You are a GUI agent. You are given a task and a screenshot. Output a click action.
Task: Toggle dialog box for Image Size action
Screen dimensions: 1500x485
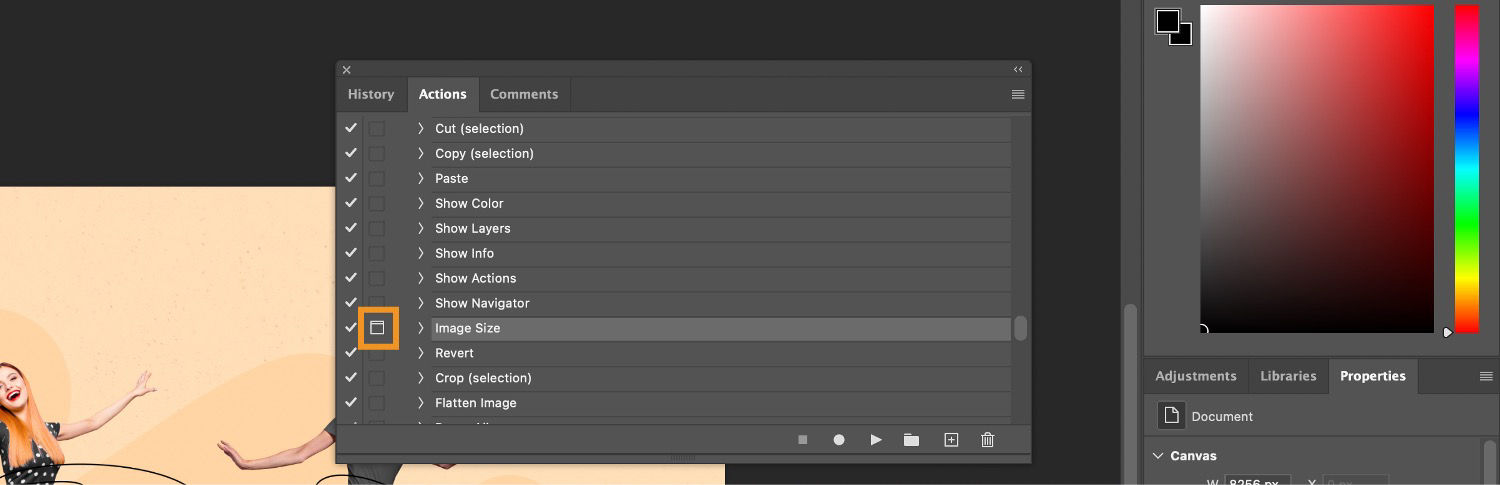(377, 328)
